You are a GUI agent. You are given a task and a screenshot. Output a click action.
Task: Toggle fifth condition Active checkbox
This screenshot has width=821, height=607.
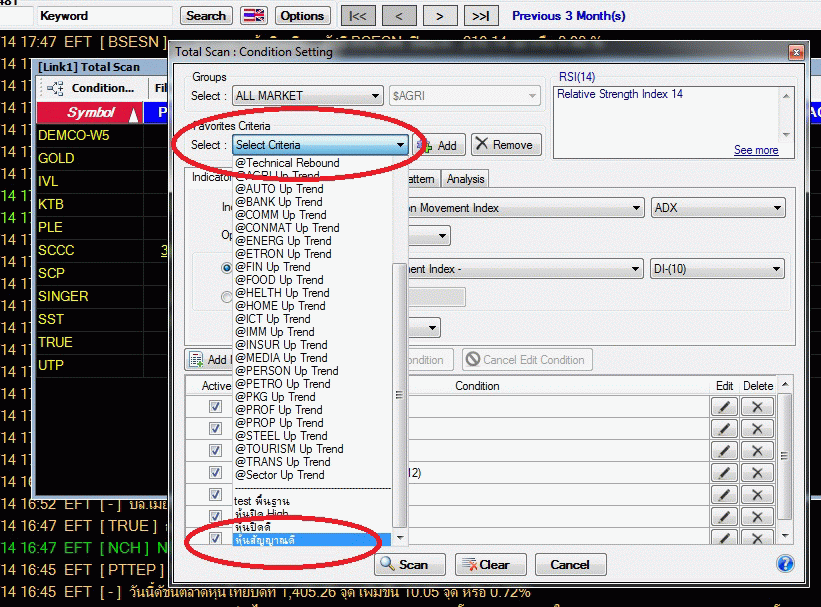click(x=215, y=494)
